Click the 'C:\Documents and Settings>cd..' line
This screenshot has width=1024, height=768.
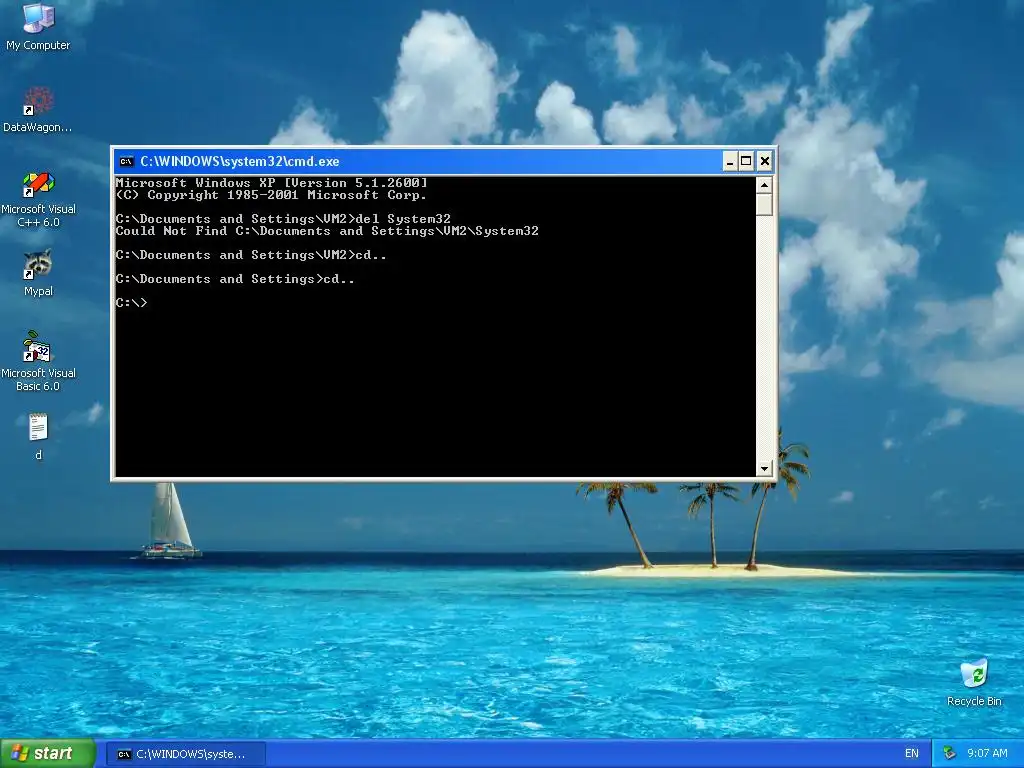[x=235, y=279]
